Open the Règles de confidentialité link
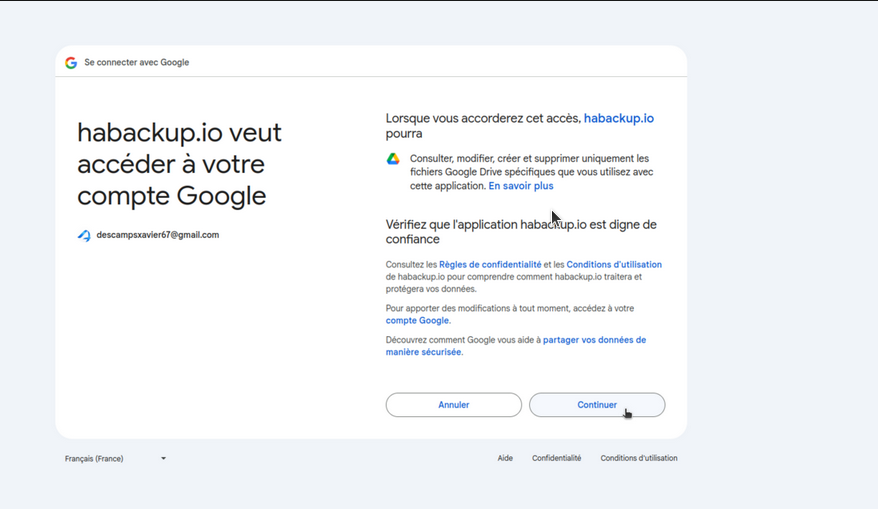Image resolution: width=878 pixels, height=509 pixels. 490,264
